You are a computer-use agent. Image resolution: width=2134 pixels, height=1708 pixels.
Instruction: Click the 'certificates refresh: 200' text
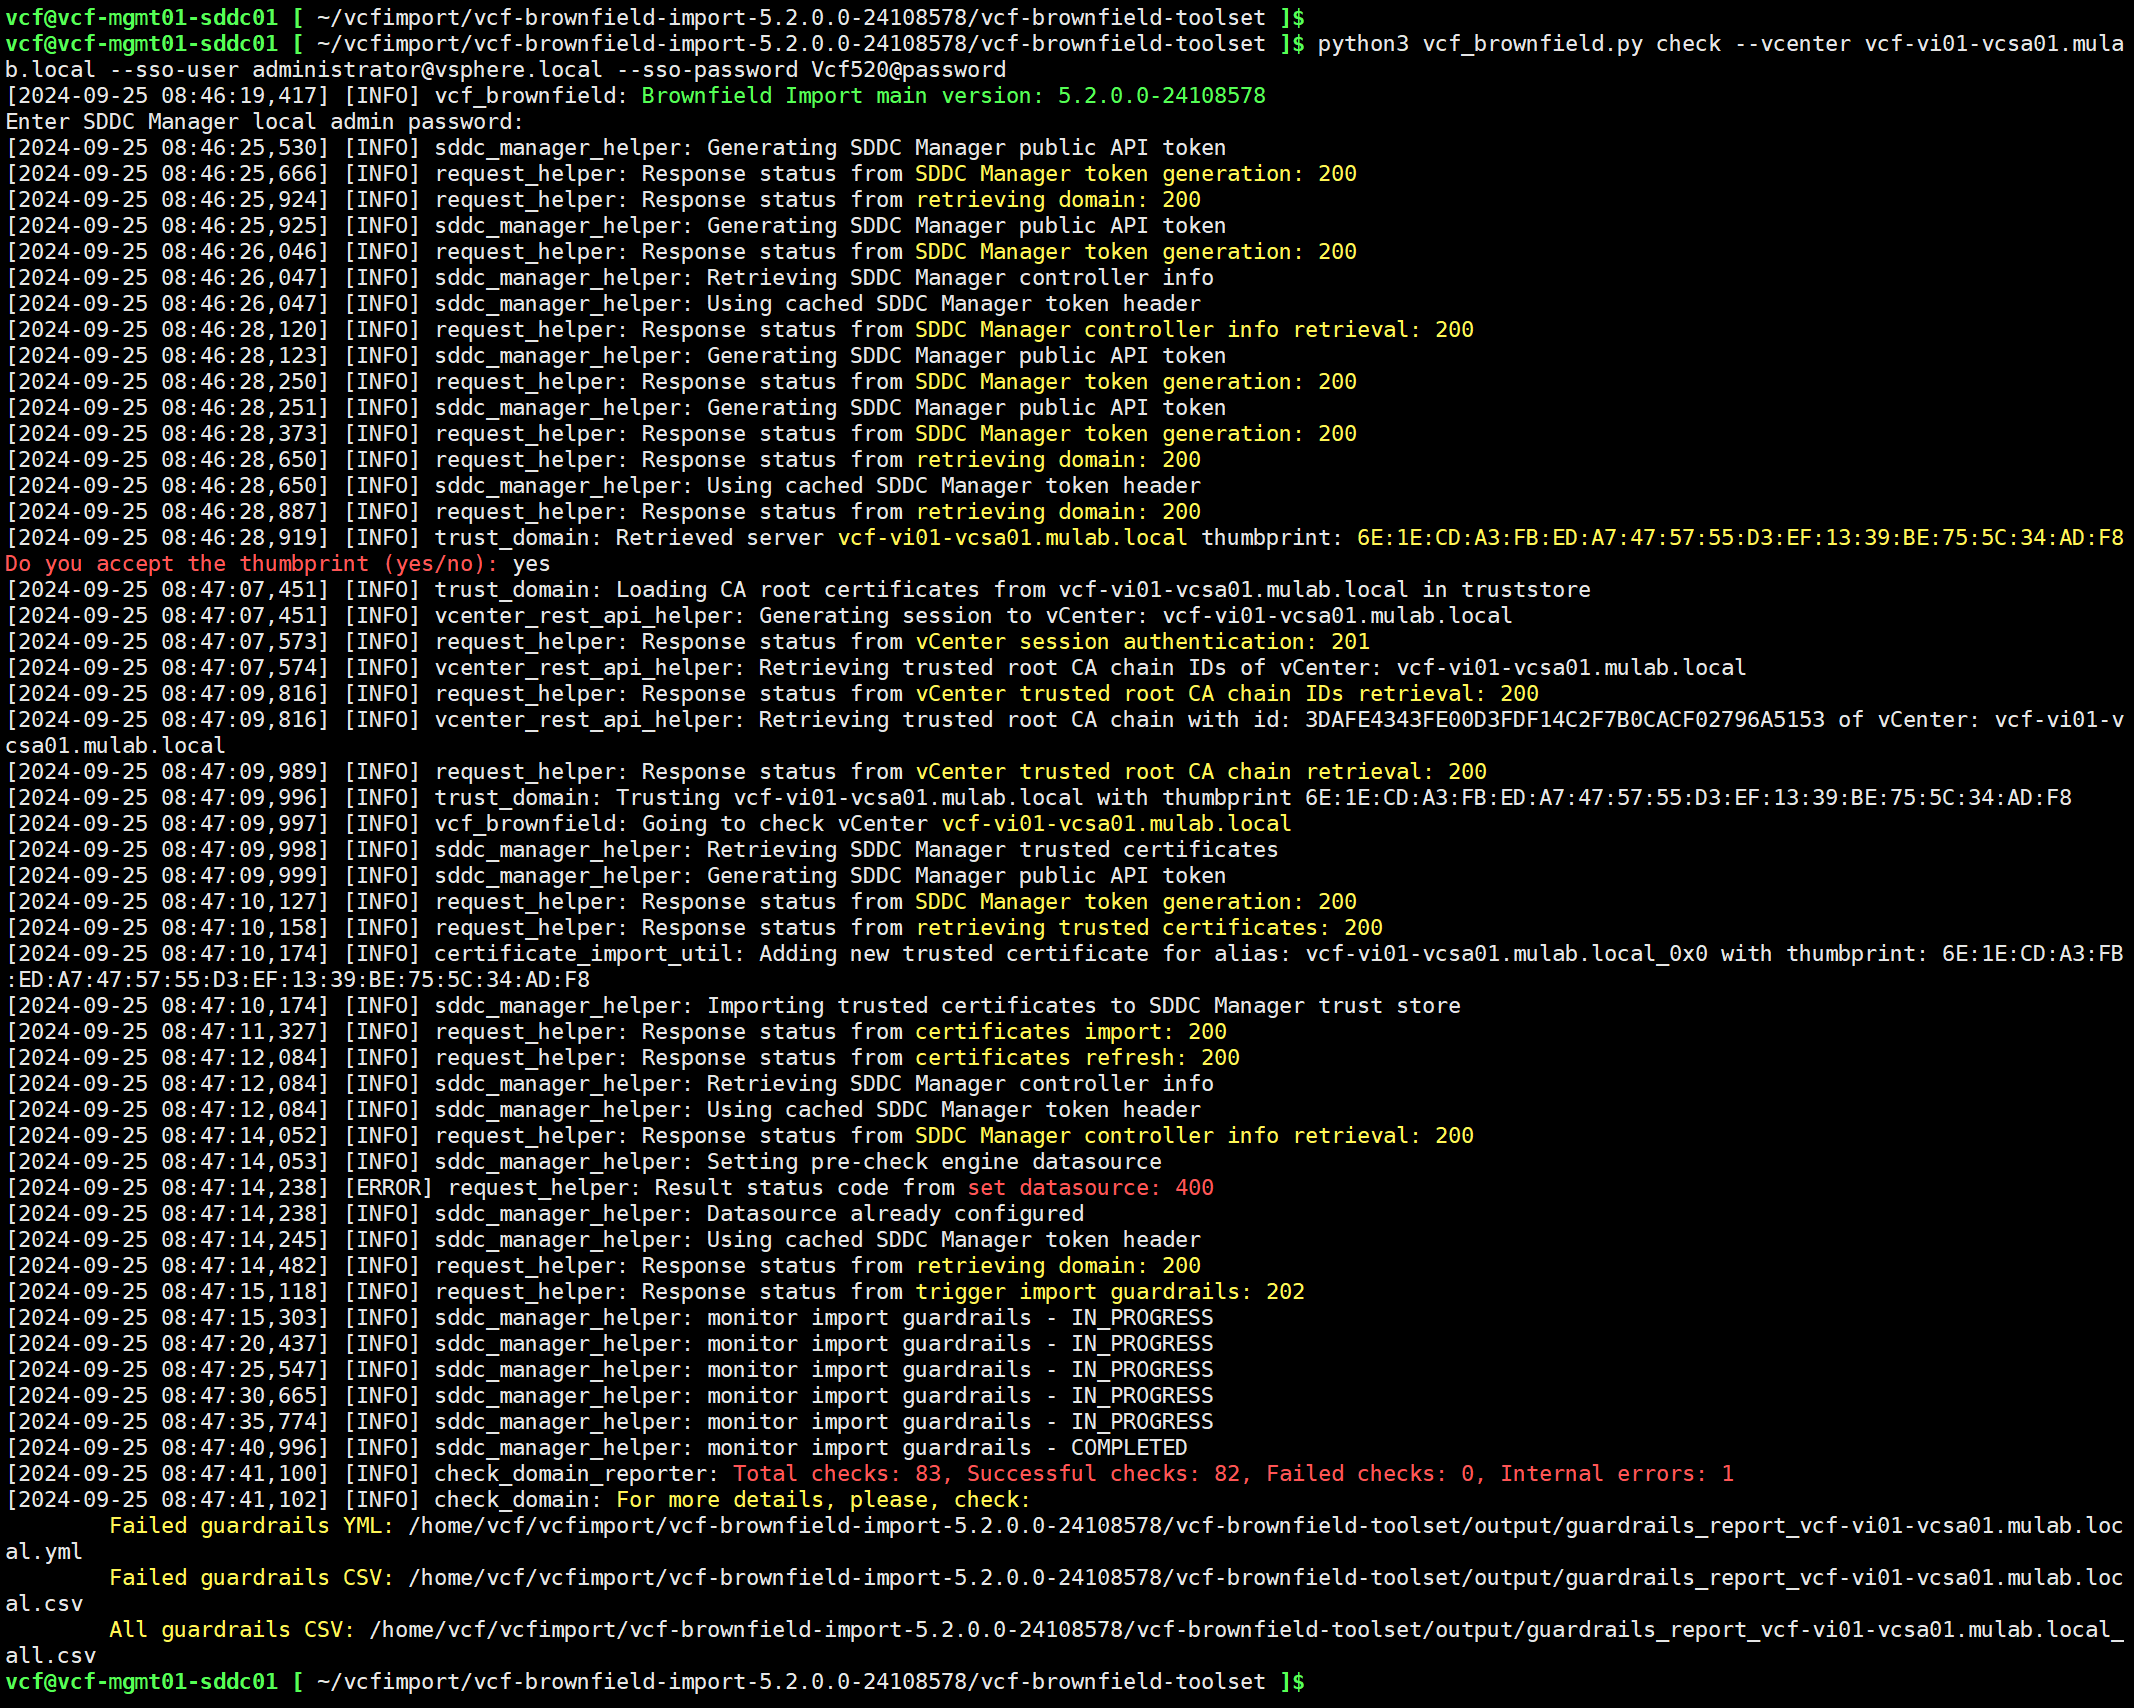pyautogui.click(x=1077, y=1058)
